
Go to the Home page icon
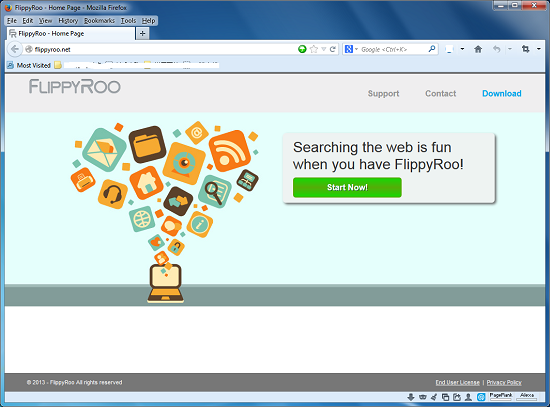click(x=478, y=49)
